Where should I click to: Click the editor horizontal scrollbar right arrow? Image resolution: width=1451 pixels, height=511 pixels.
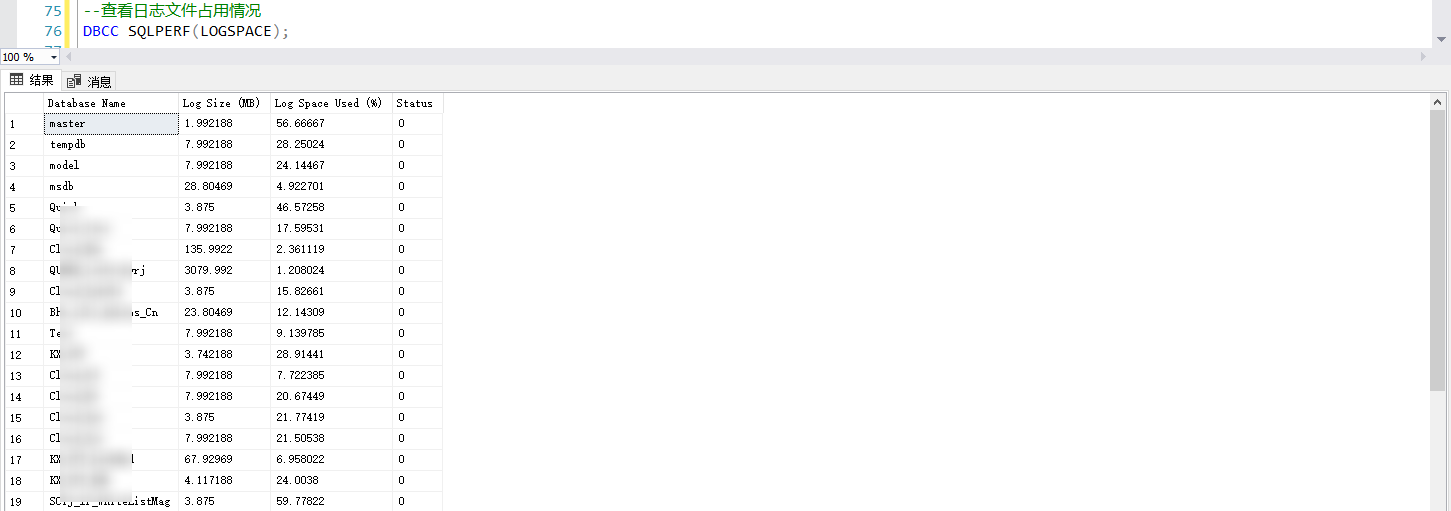[1423, 57]
